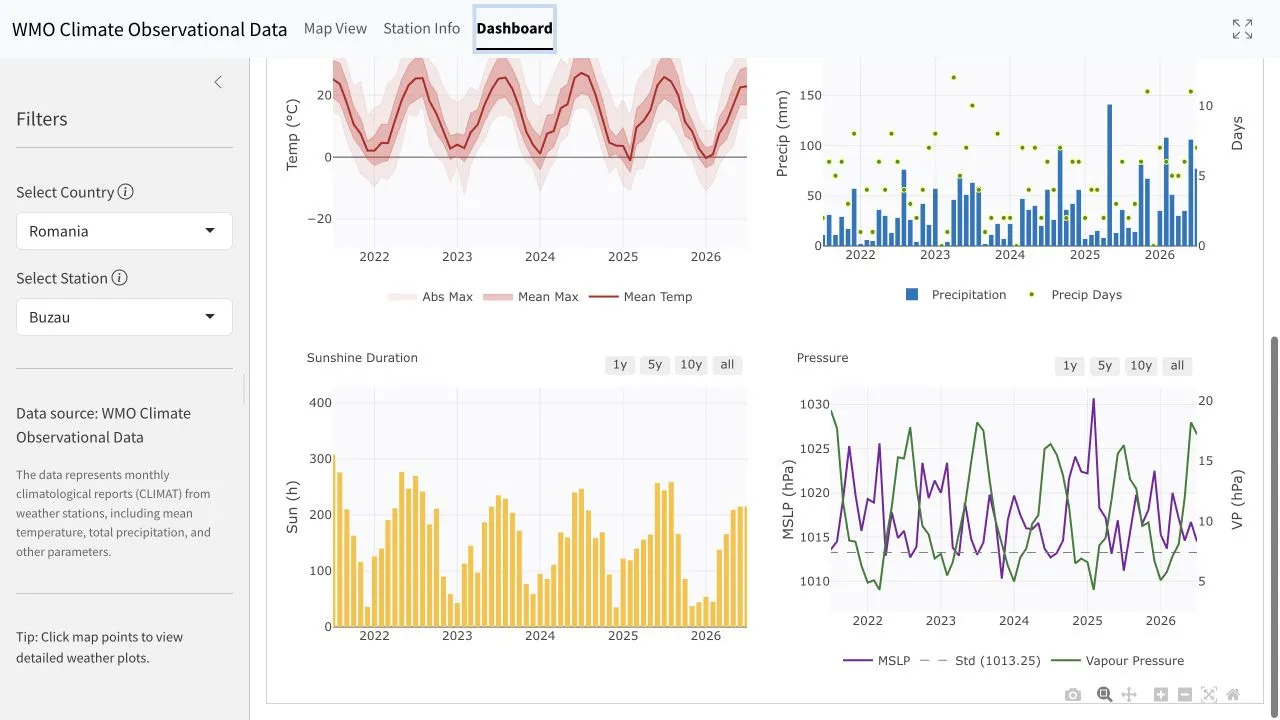Open the Romania country dropdown
Viewport: 1280px width, 720px height.
124,231
